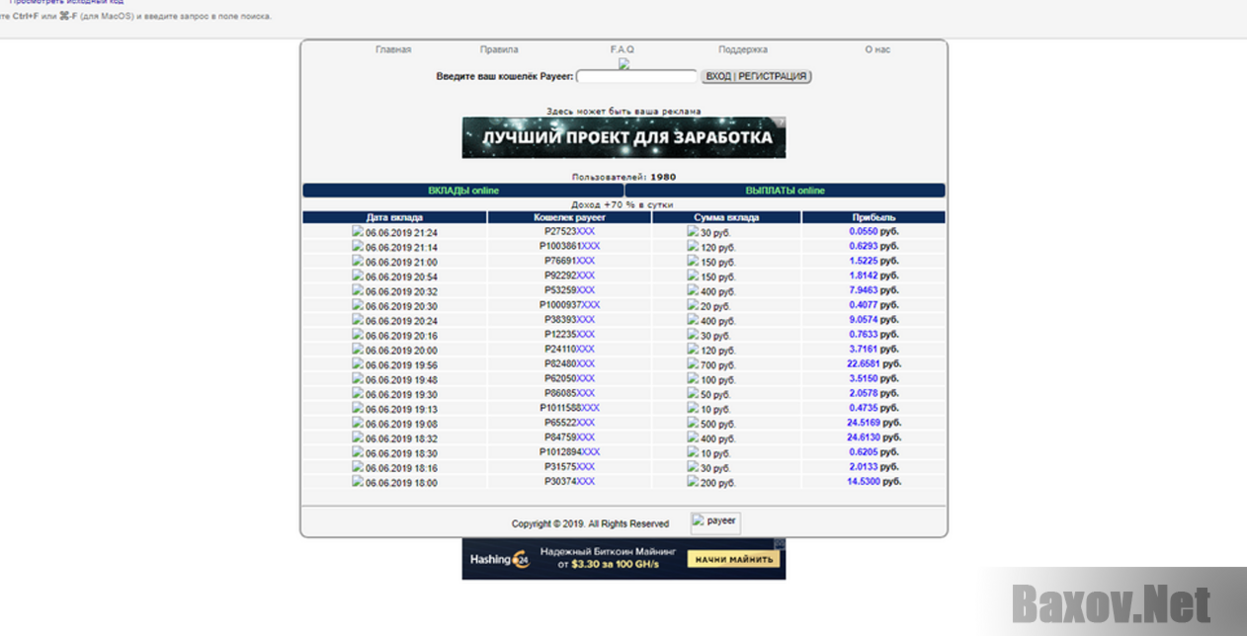This screenshot has width=1247, height=636.
Task: Open wallet link P30374XXX
Action: click(x=570, y=481)
